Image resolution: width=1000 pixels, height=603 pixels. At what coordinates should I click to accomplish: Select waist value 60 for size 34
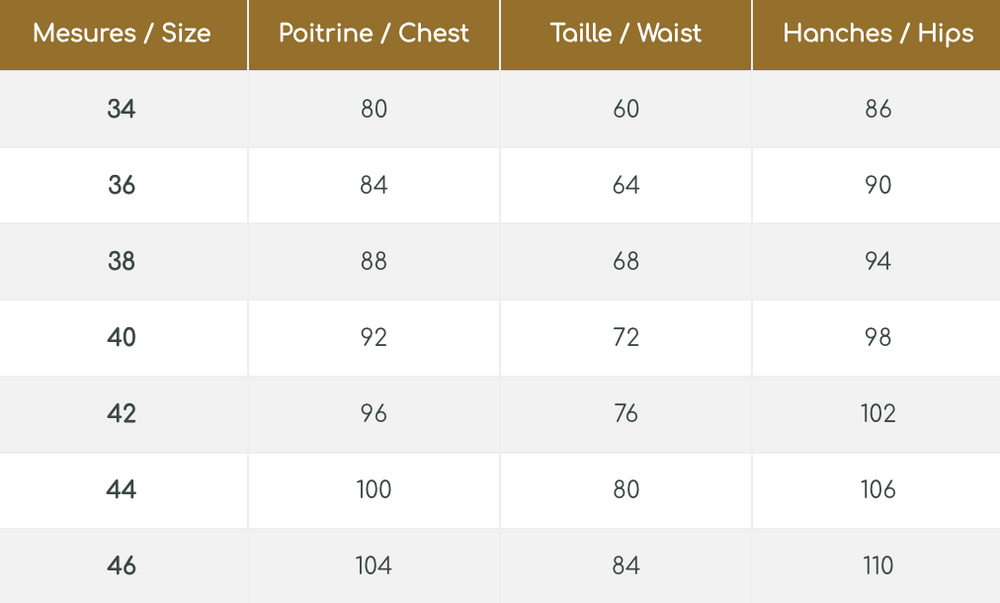(x=626, y=109)
